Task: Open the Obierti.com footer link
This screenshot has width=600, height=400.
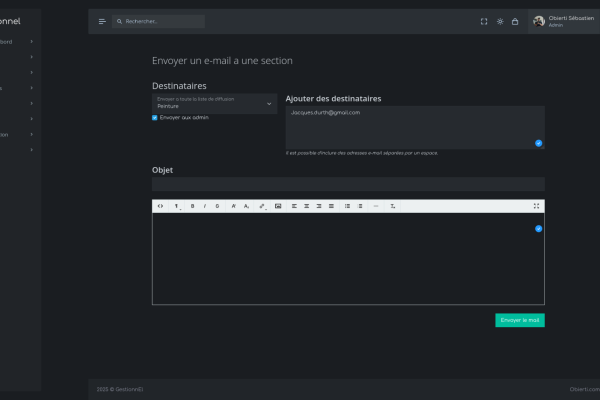Action: click(x=584, y=388)
